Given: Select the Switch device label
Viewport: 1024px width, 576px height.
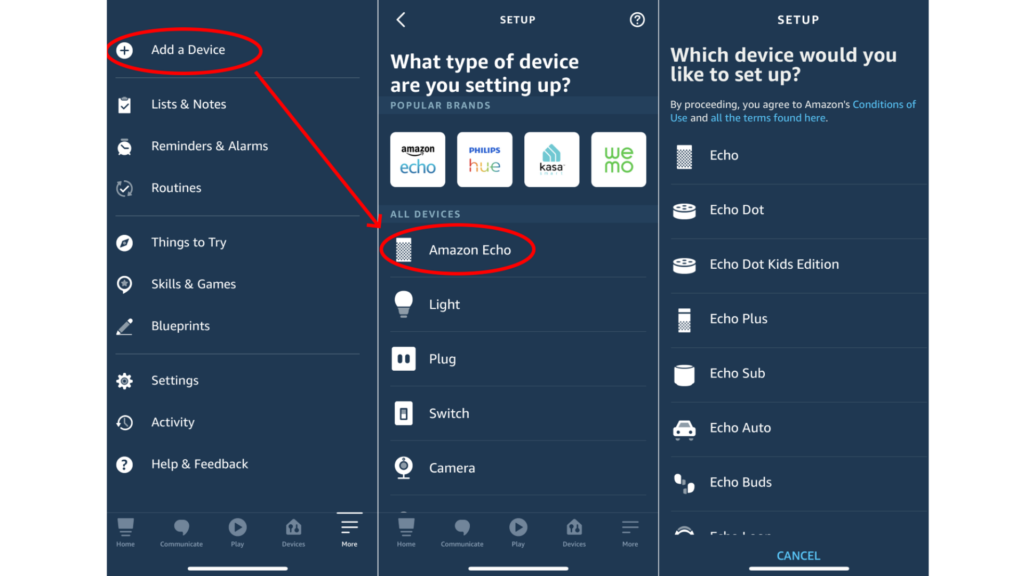Looking at the screenshot, I should coord(449,413).
